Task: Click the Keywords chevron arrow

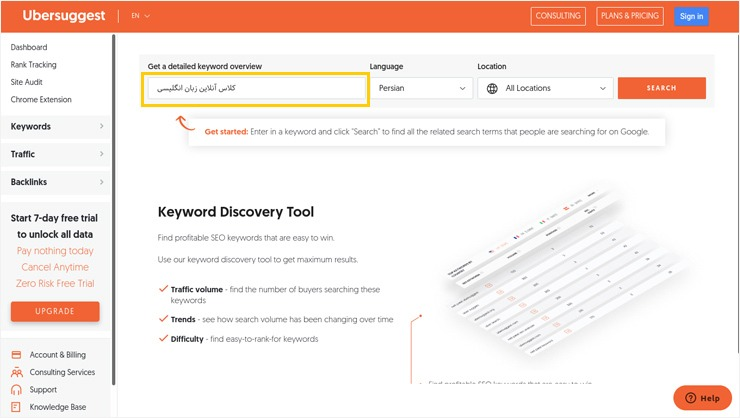Action: (101, 126)
